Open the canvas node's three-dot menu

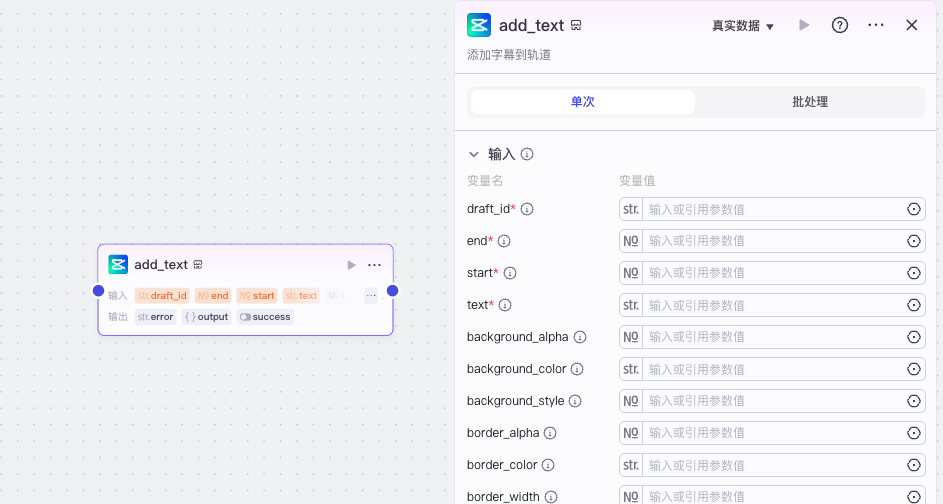[374, 265]
